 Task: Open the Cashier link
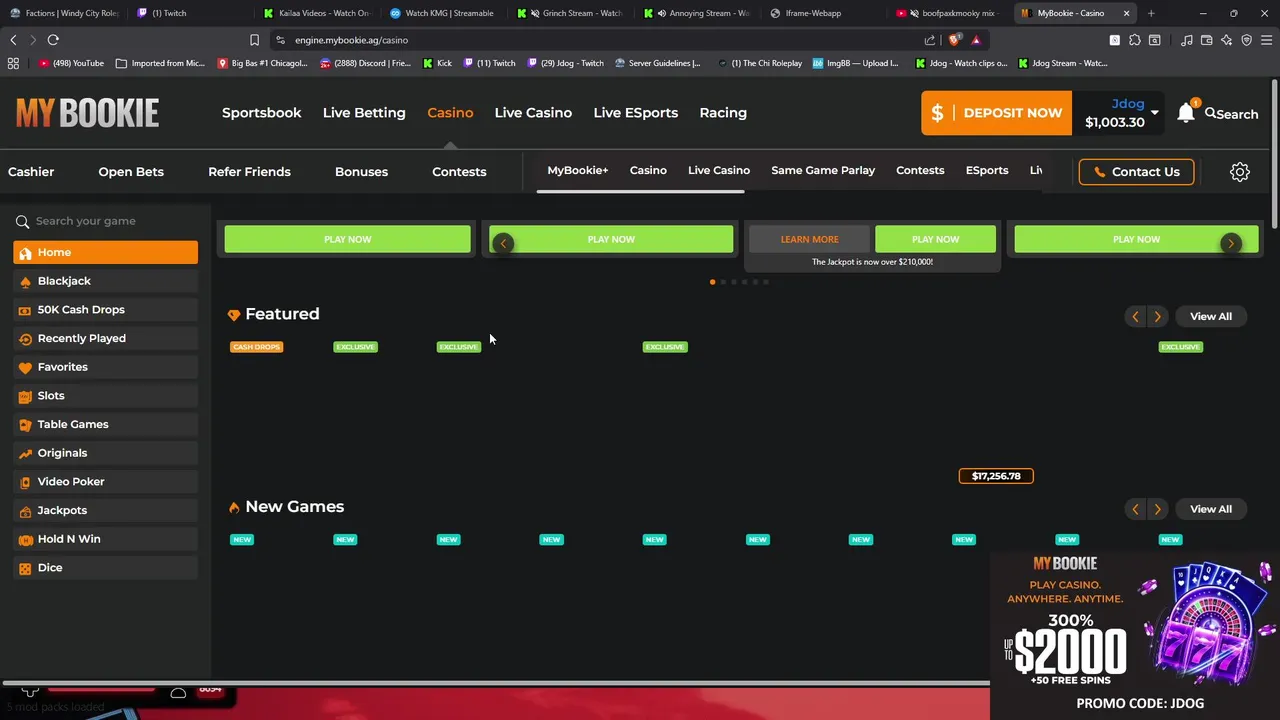click(31, 172)
